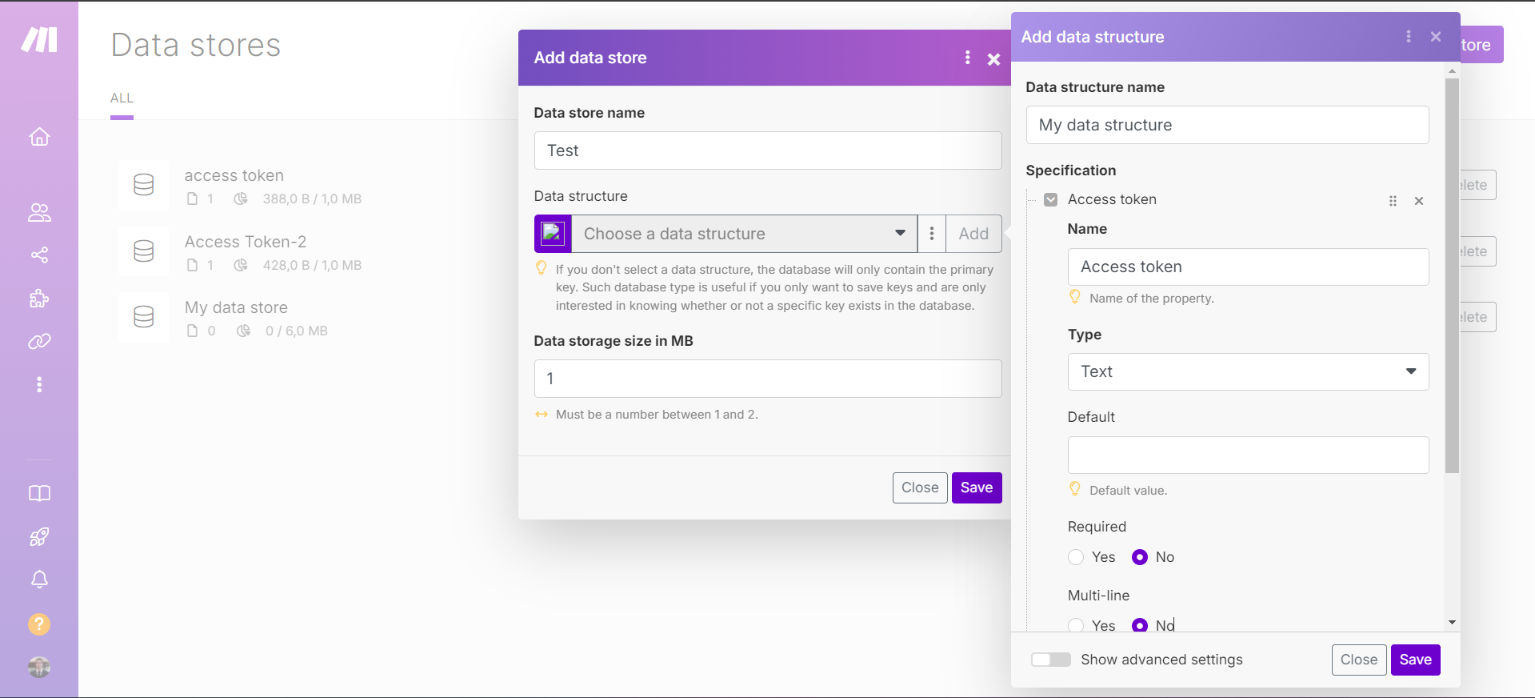Open the documentation book icon

pos(39,494)
